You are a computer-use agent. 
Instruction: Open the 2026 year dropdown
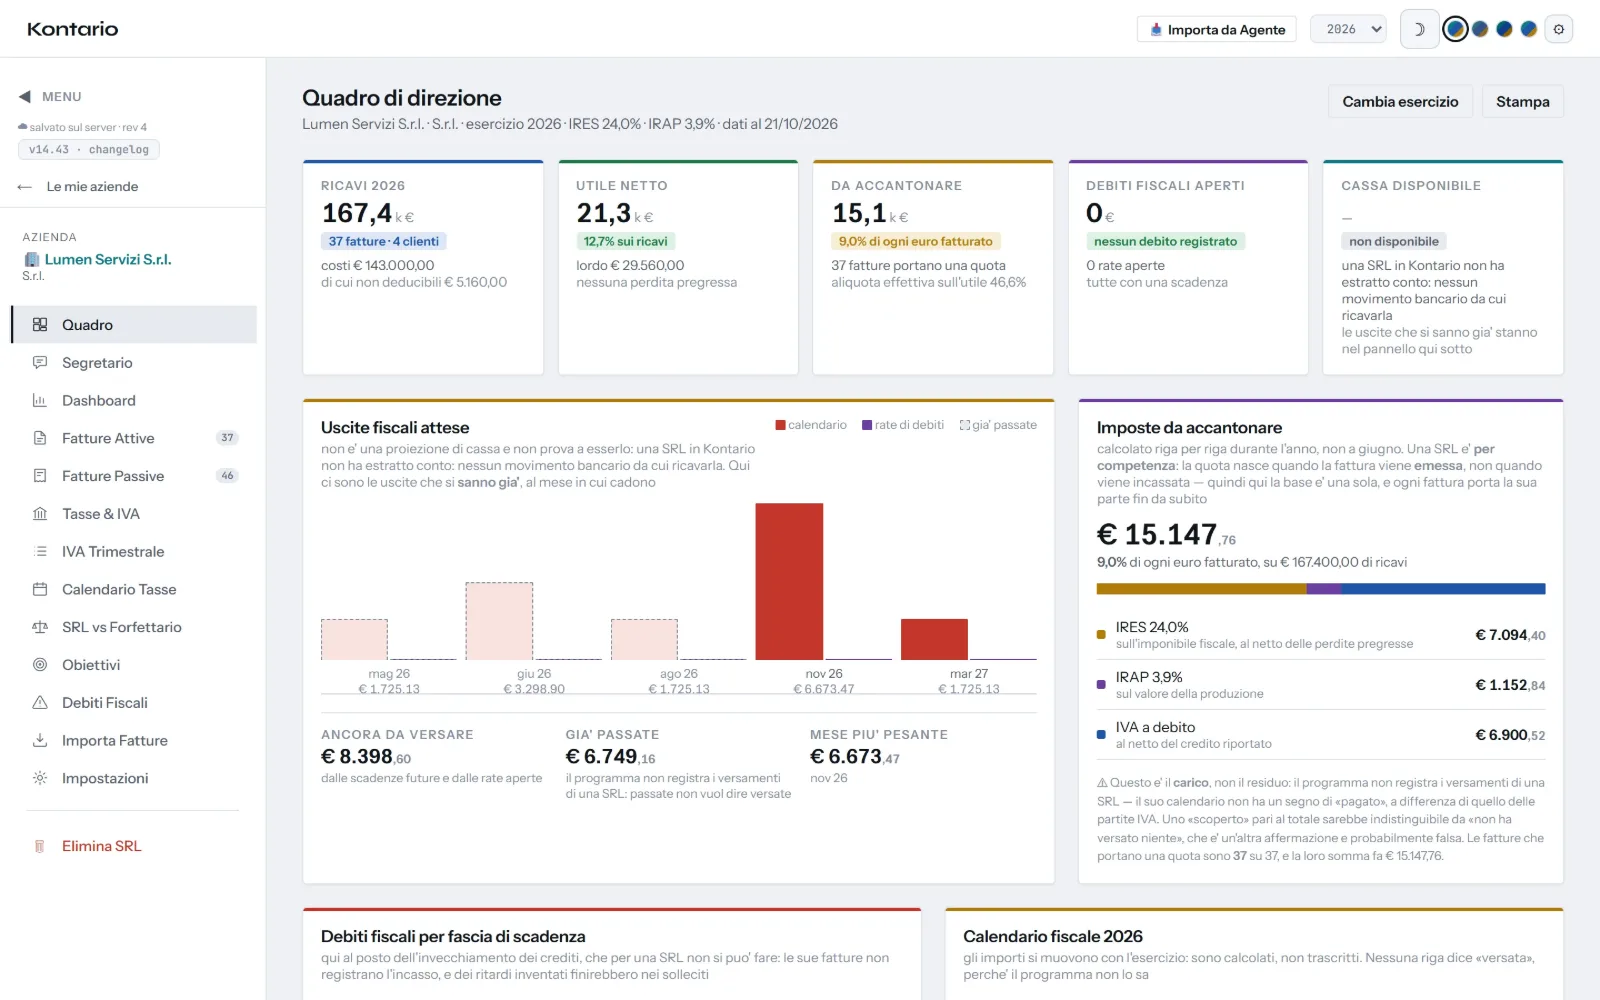click(x=1349, y=30)
